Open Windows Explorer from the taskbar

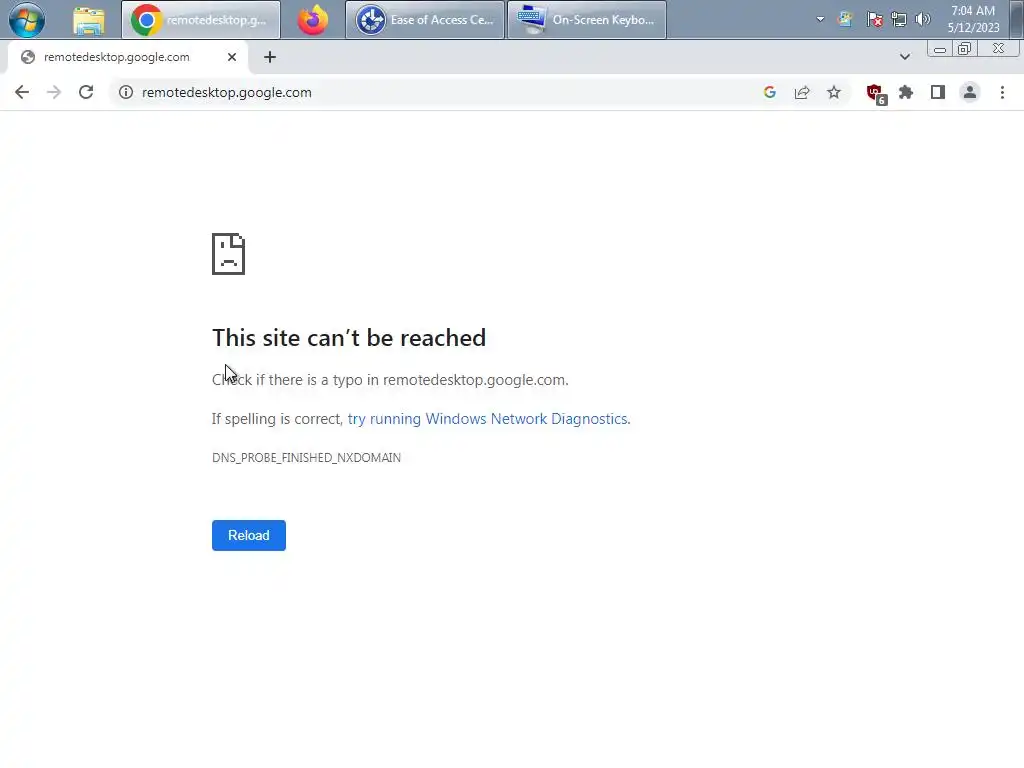click(89, 20)
